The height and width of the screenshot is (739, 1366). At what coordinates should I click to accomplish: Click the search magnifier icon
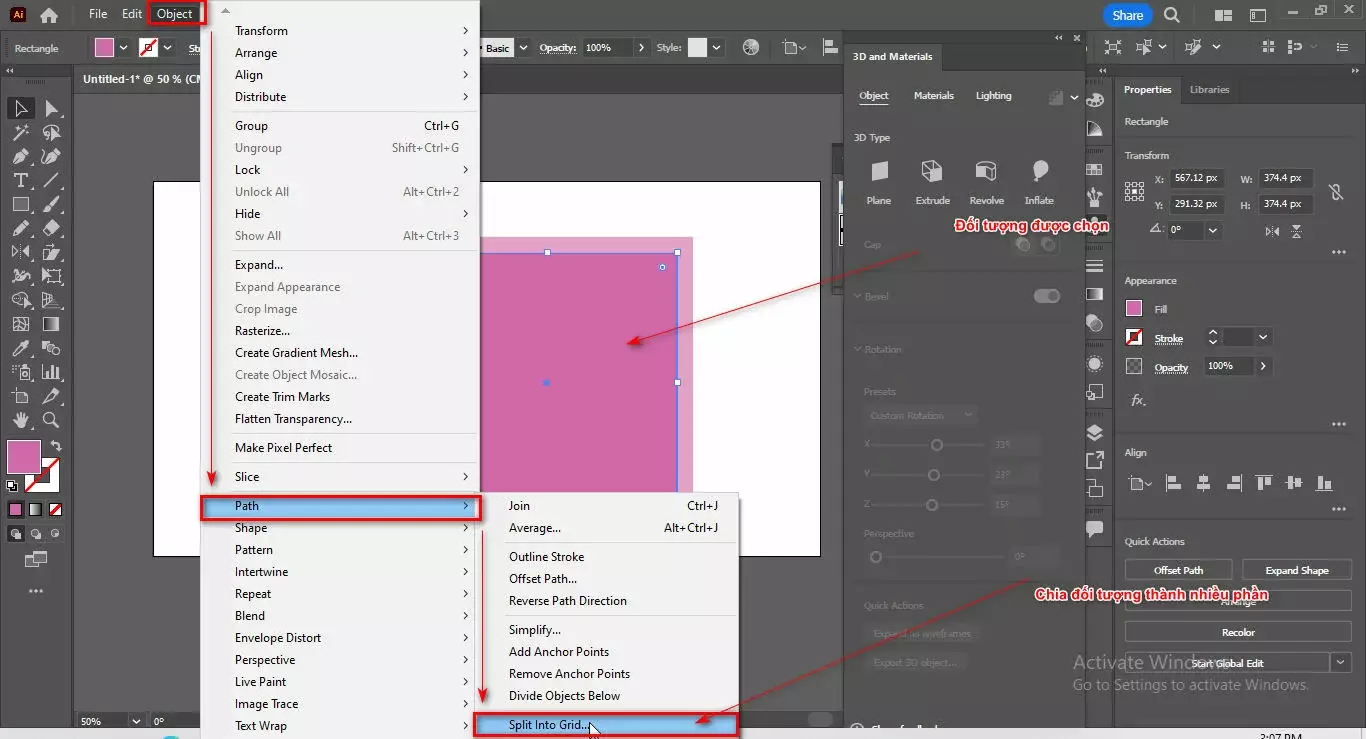coord(1172,15)
